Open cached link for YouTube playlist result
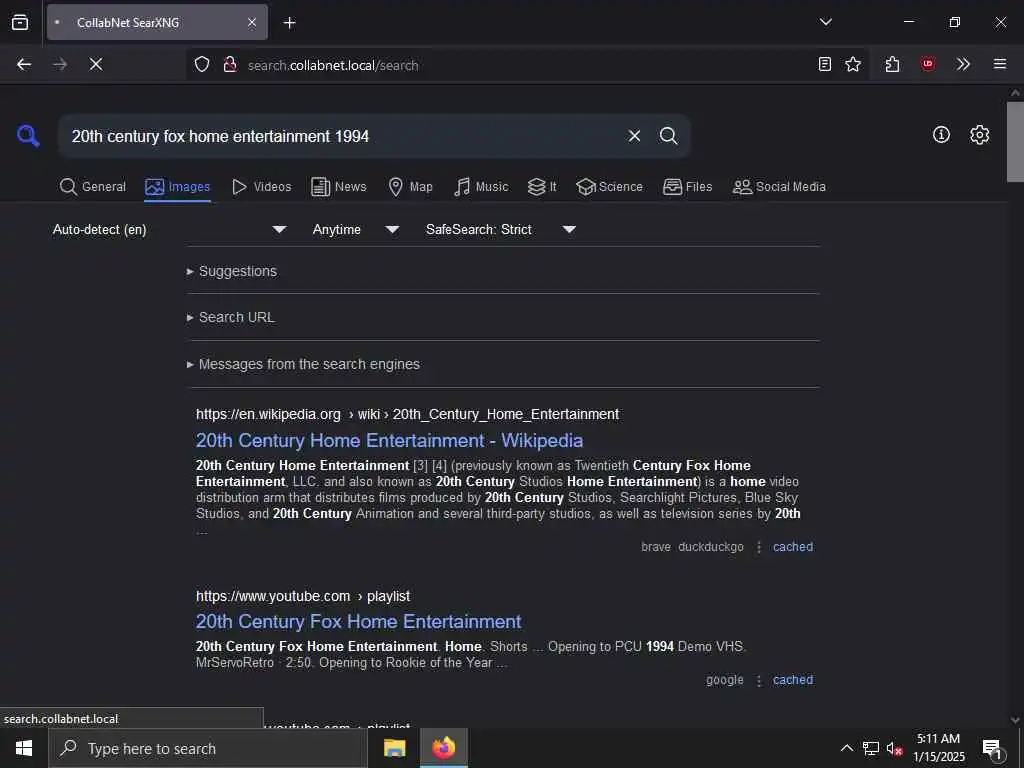This screenshot has width=1024, height=768. pos(793,680)
